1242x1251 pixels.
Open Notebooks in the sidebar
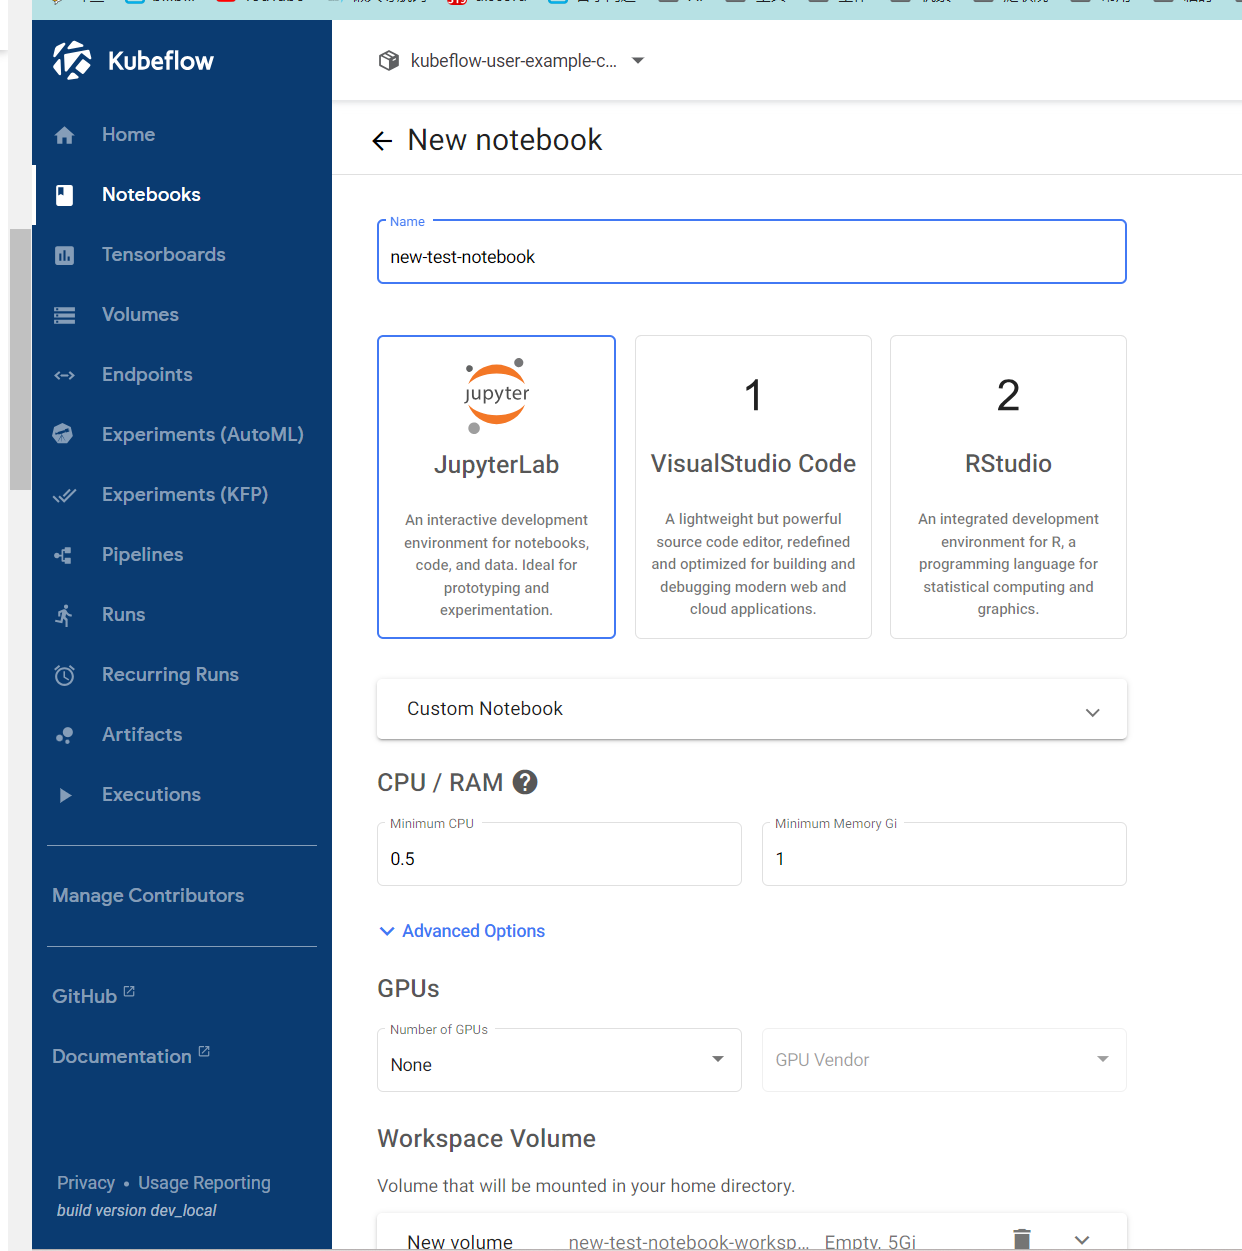pos(182,195)
